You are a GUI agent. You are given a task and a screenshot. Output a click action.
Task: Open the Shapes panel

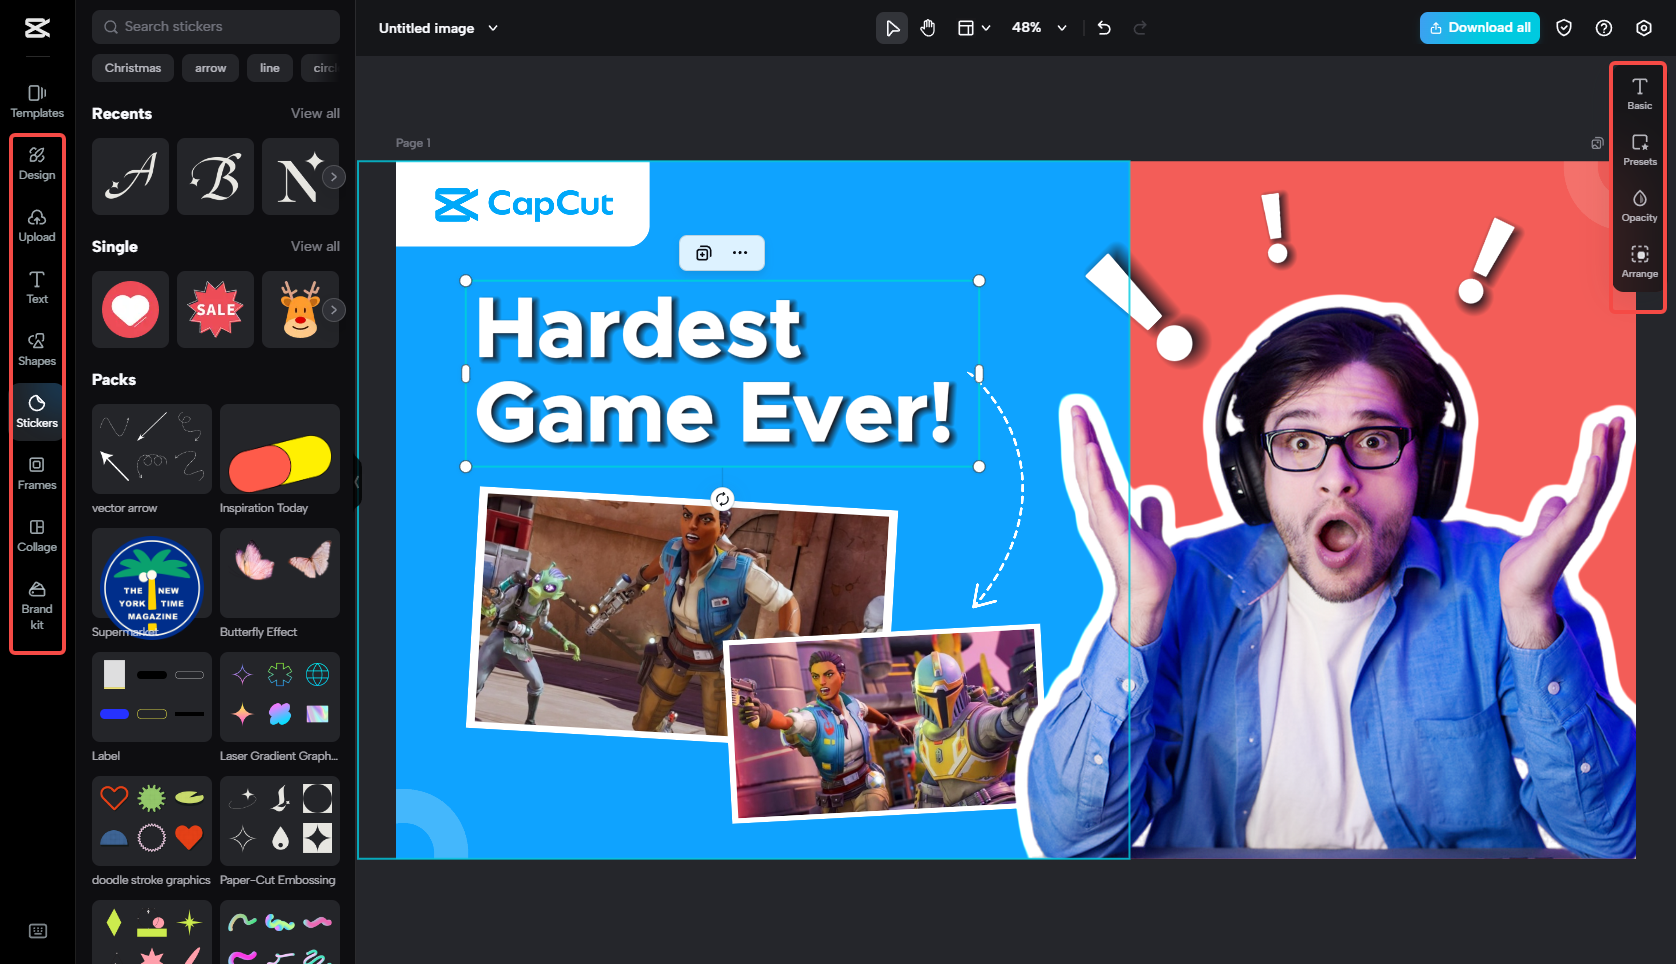tap(37, 349)
